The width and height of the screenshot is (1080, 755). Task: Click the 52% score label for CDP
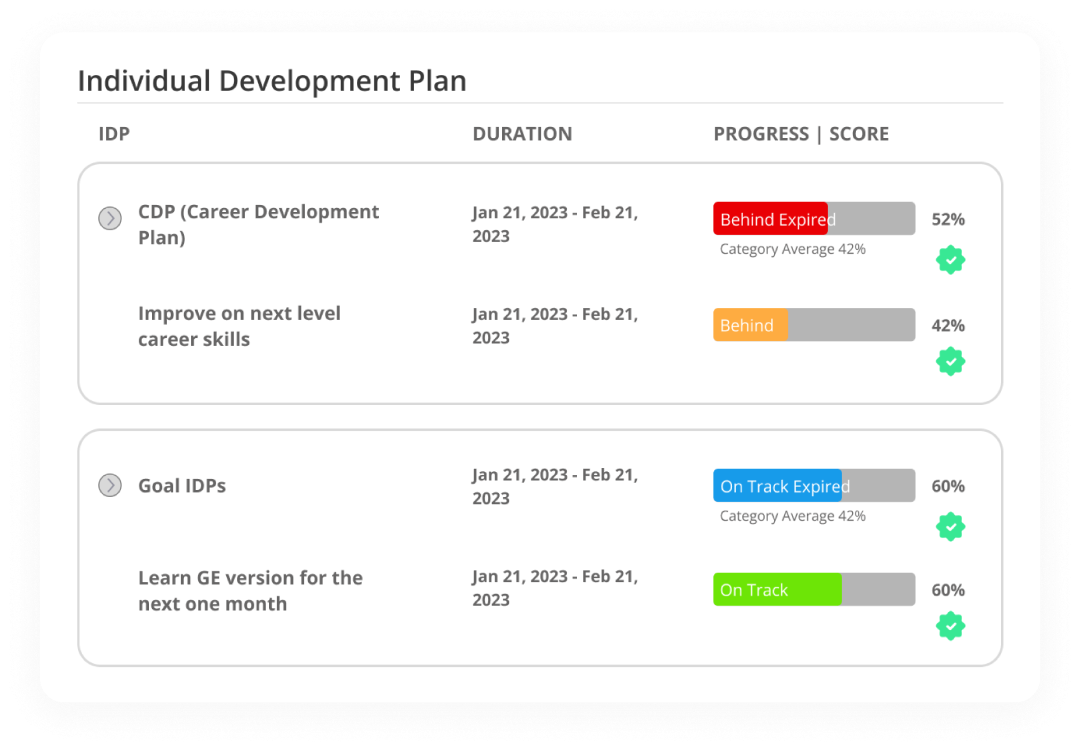[x=948, y=218]
